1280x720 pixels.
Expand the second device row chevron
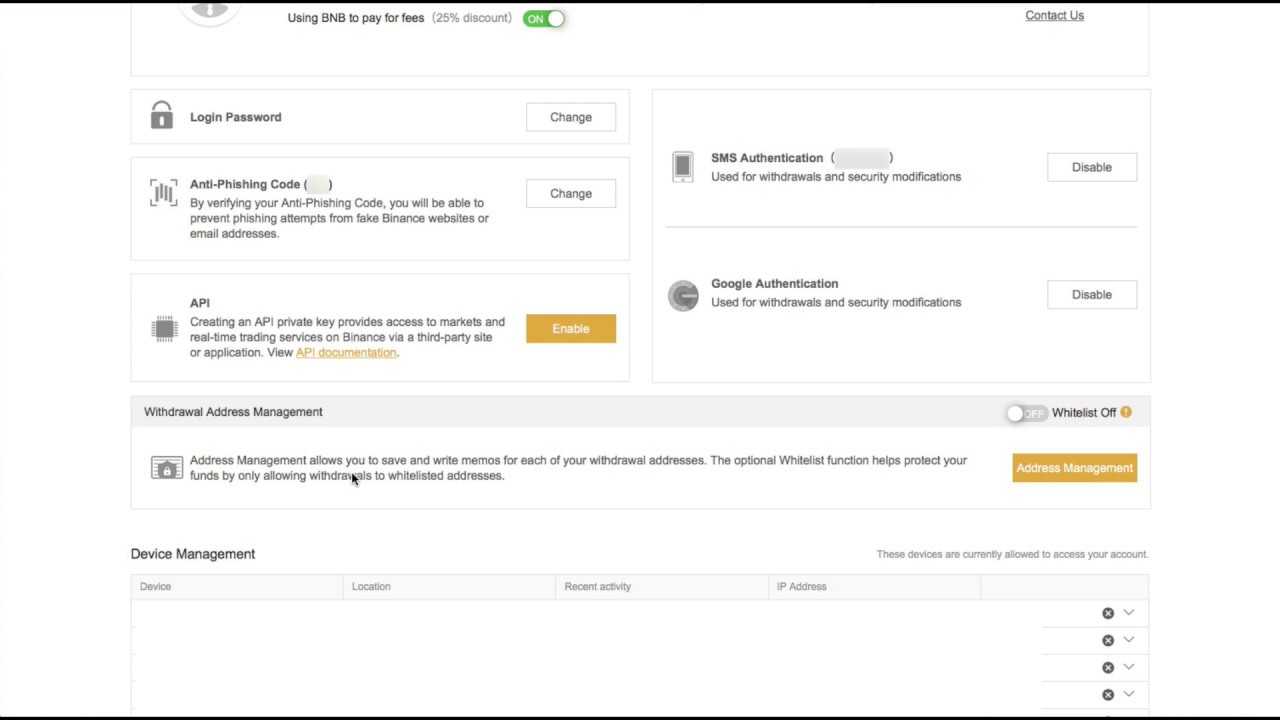[x=1129, y=640]
